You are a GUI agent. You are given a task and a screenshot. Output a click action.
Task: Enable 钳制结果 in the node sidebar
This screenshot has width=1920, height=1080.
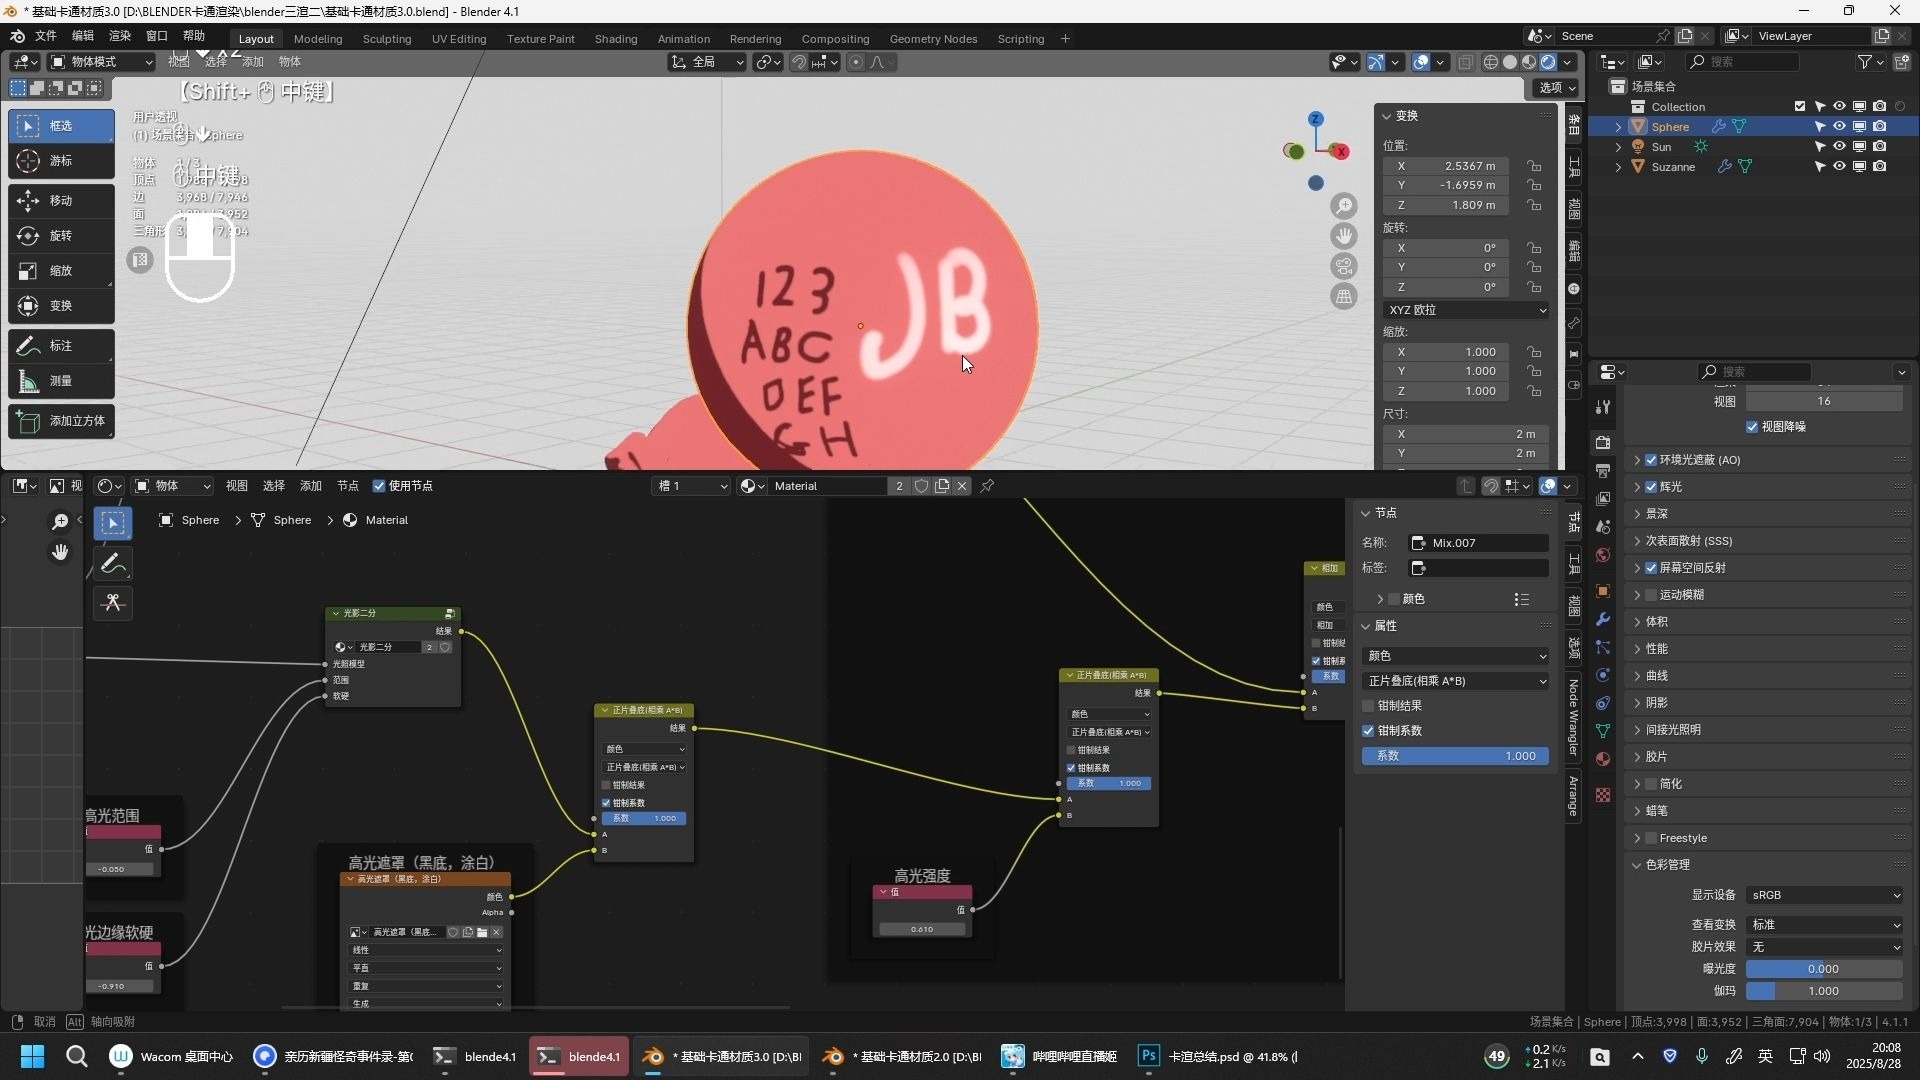click(x=1368, y=706)
